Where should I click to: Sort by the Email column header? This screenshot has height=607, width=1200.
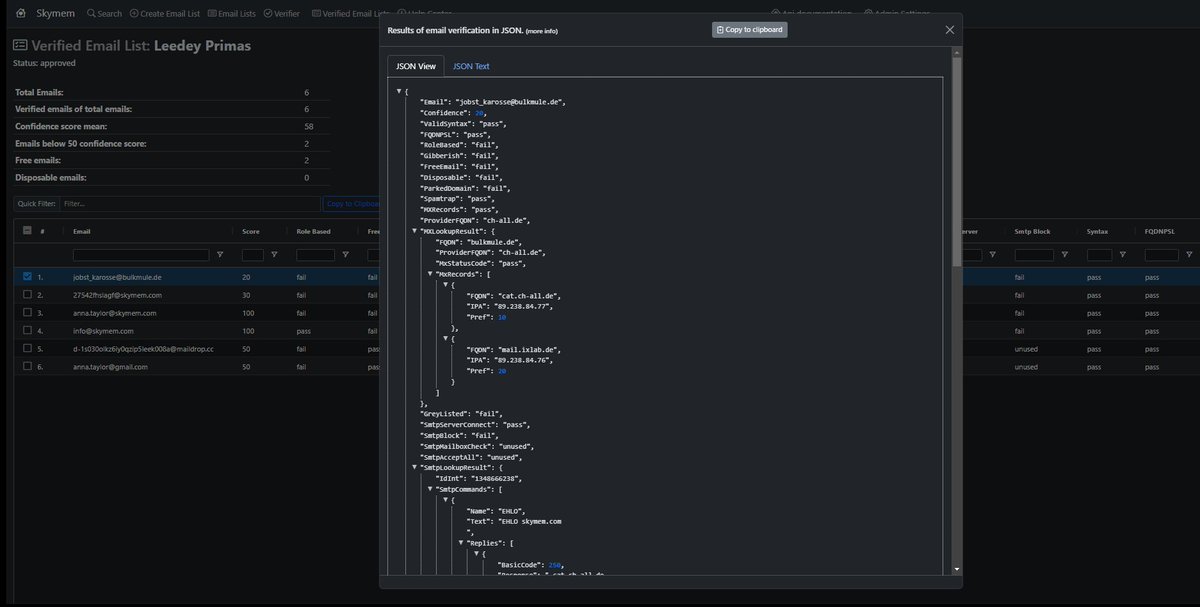tap(82, 231)
